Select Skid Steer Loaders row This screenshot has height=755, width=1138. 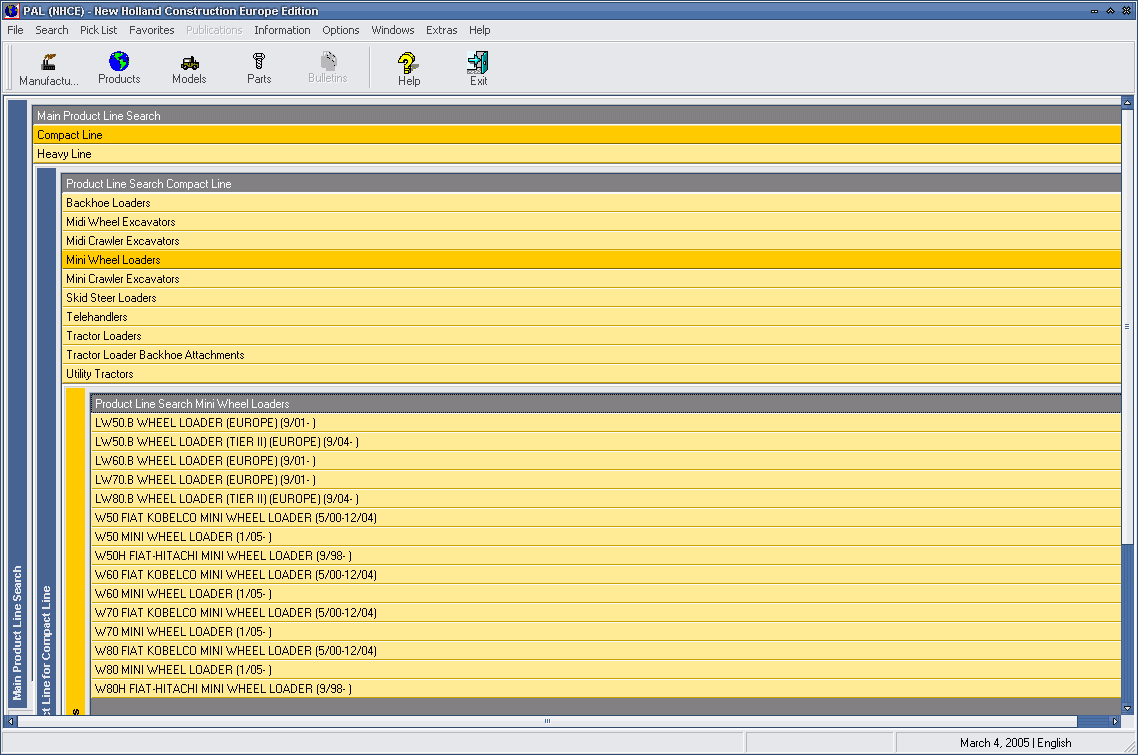pos(591,298)
